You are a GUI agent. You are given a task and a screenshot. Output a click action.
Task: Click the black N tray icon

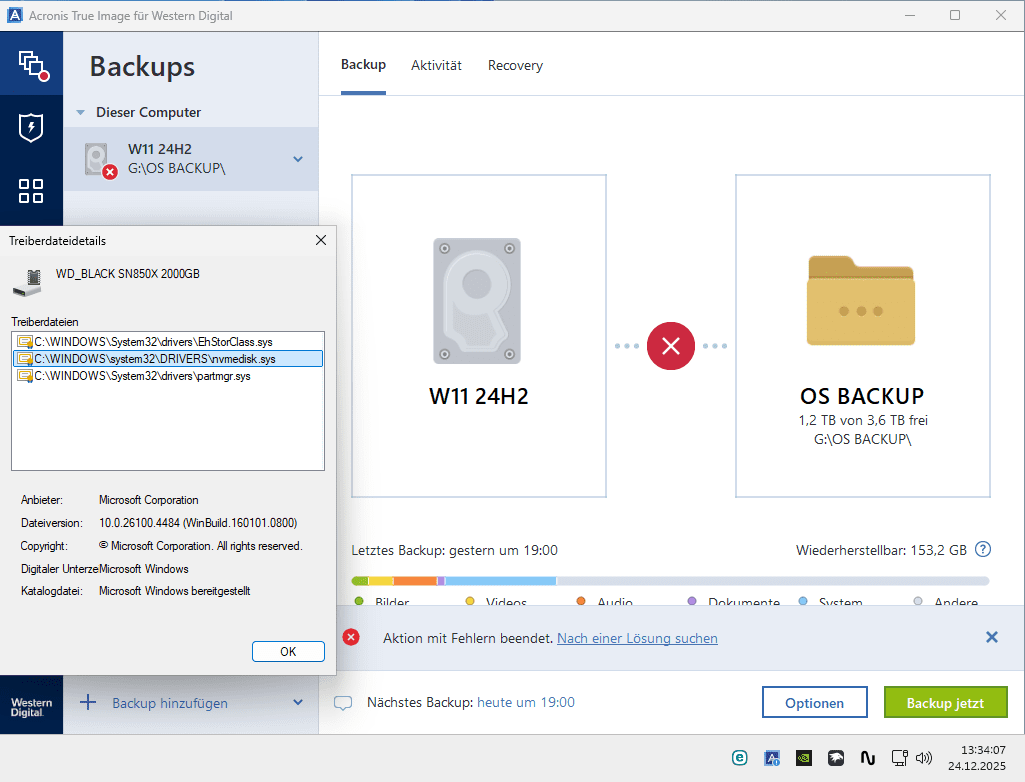(x=867, y=758)
